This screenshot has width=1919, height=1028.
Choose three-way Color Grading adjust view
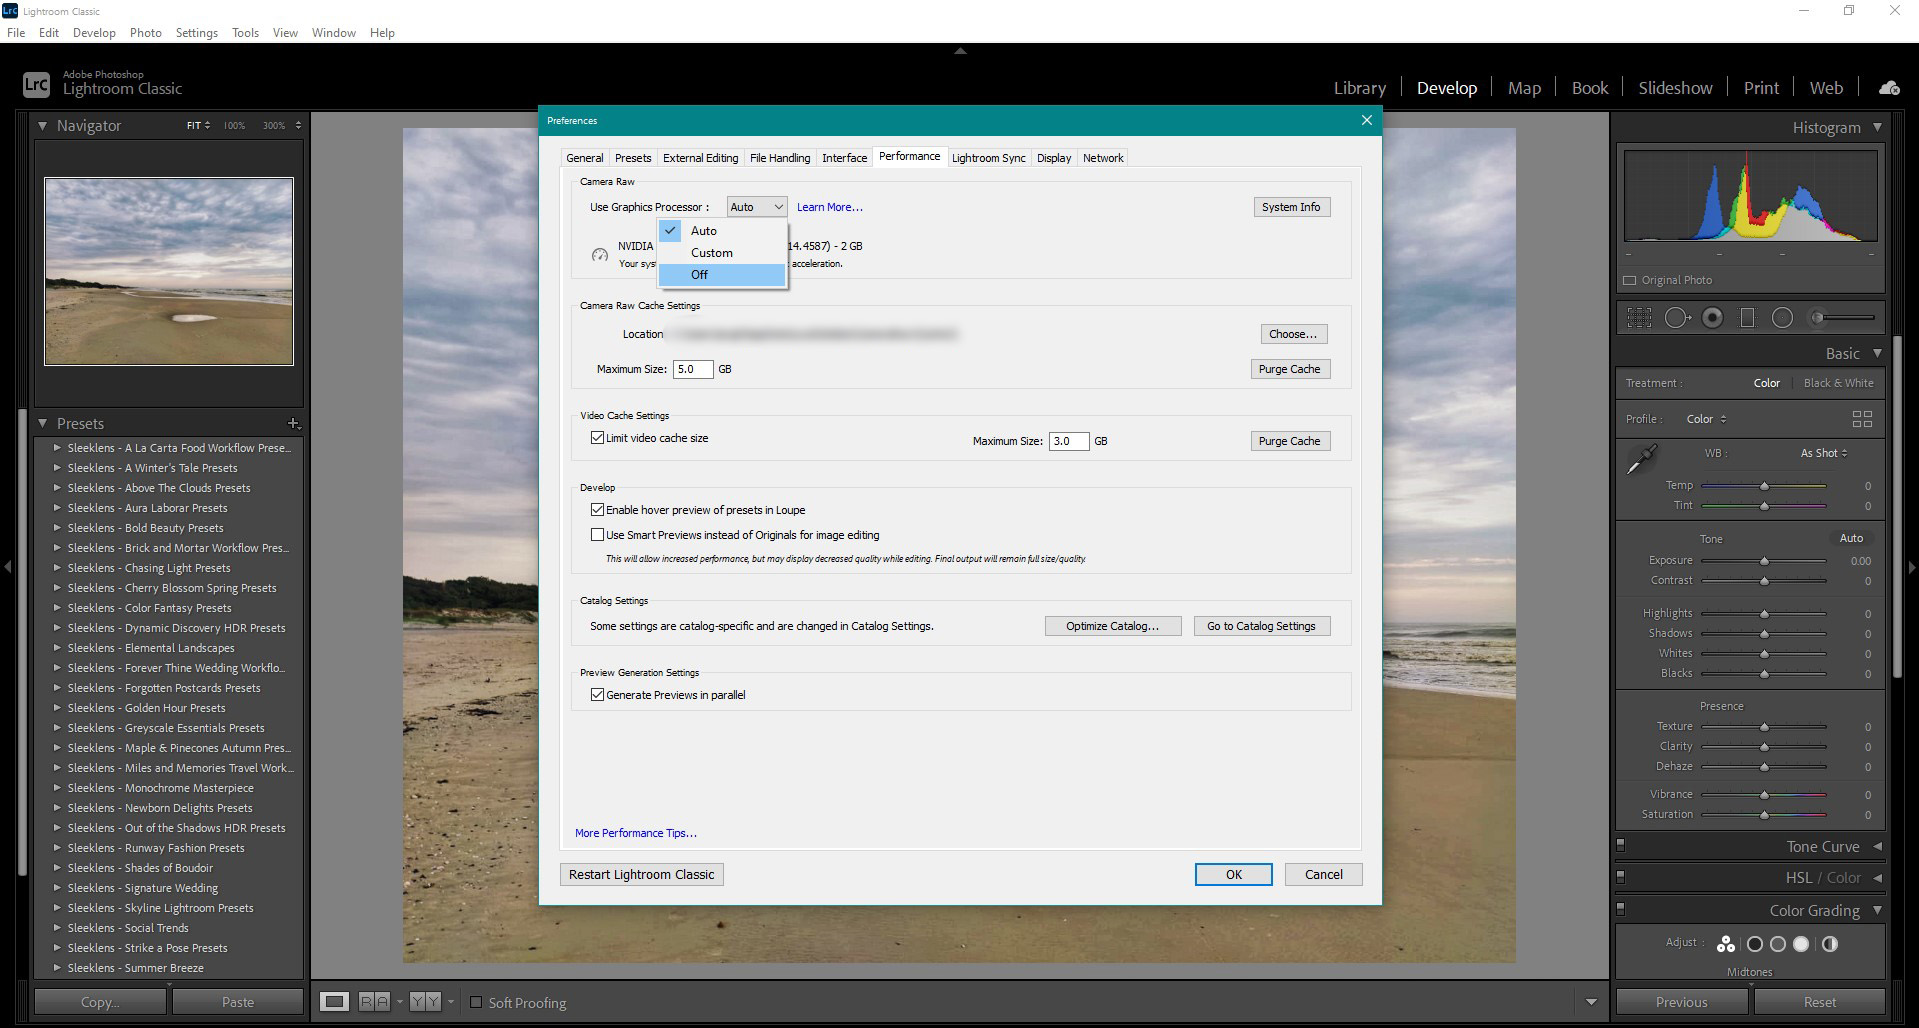(1726, 944)
